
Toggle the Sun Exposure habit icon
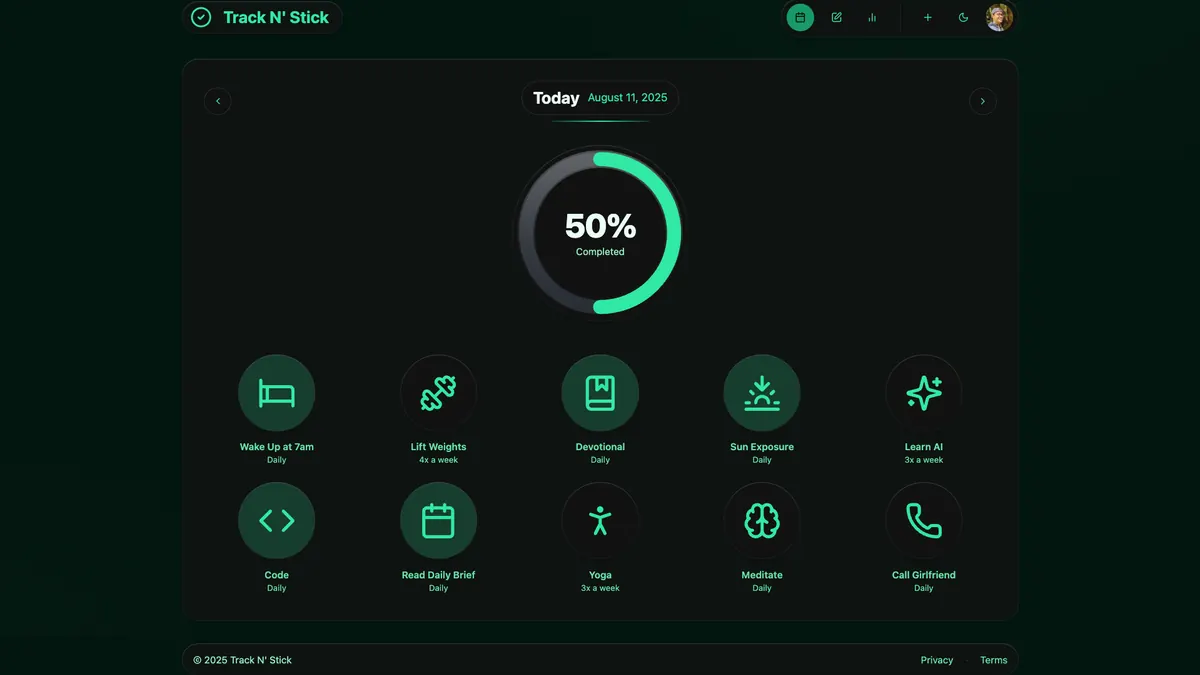click(x=762, y=393)
